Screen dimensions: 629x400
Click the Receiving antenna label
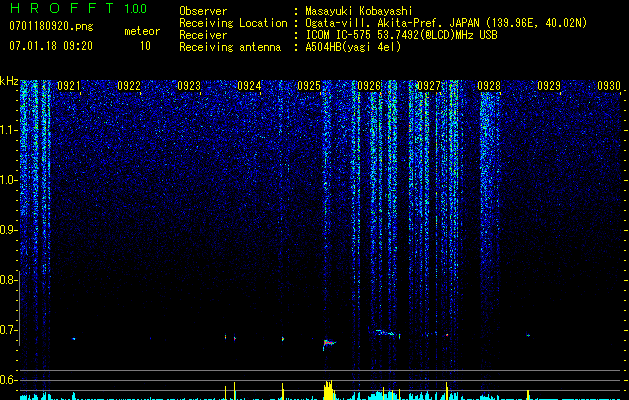pos(230,47)
